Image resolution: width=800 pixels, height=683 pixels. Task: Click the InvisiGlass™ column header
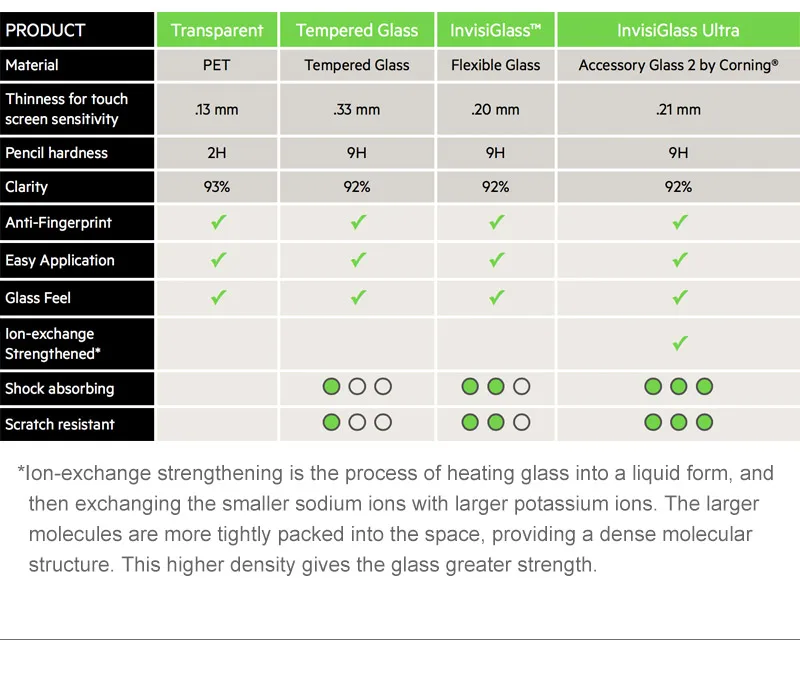pos(495,30)
